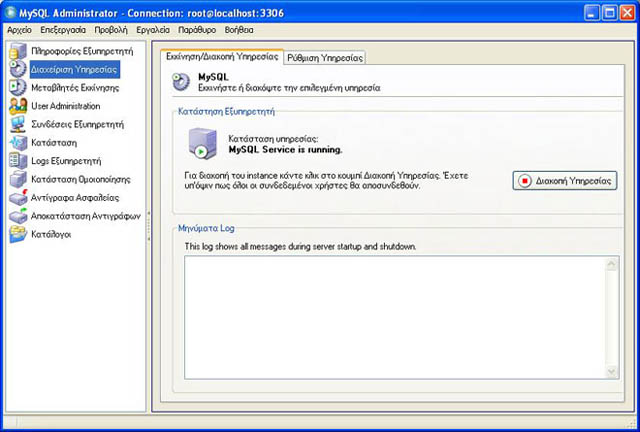Click the Πληροφορίες Εξυπηρετητή server icon

tap(18, 51)
